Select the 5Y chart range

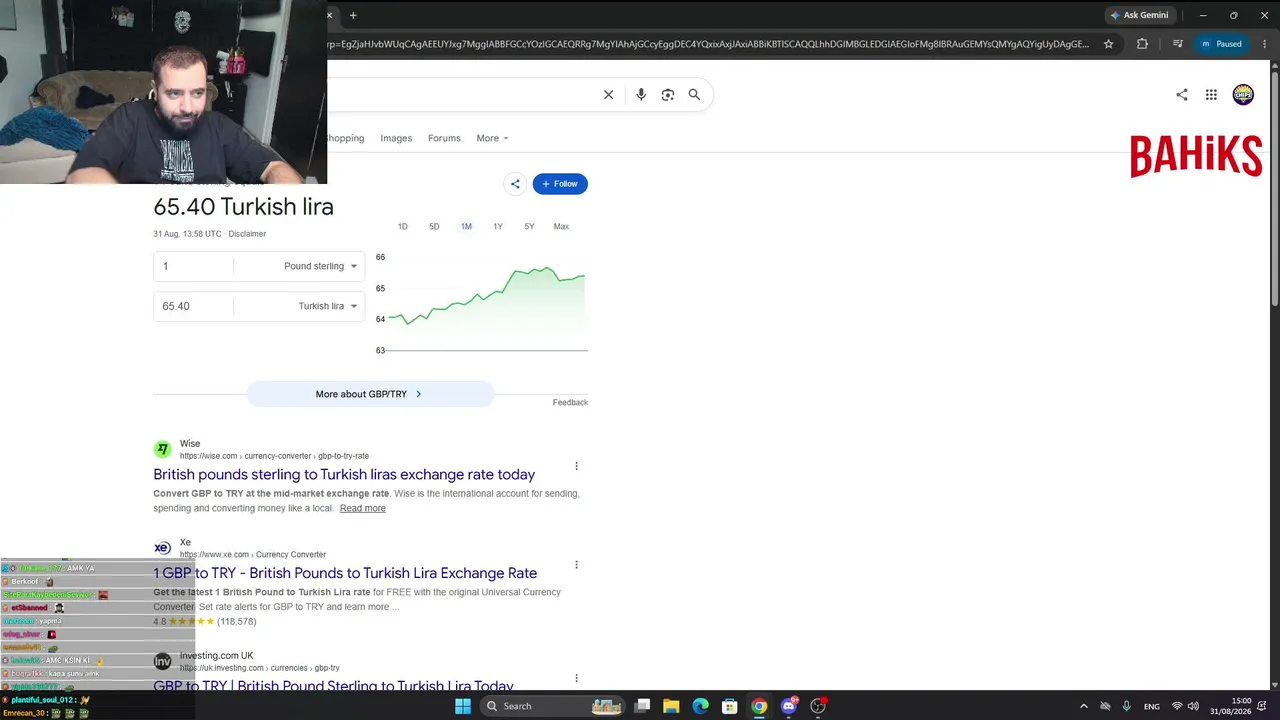tap(529, 226)
